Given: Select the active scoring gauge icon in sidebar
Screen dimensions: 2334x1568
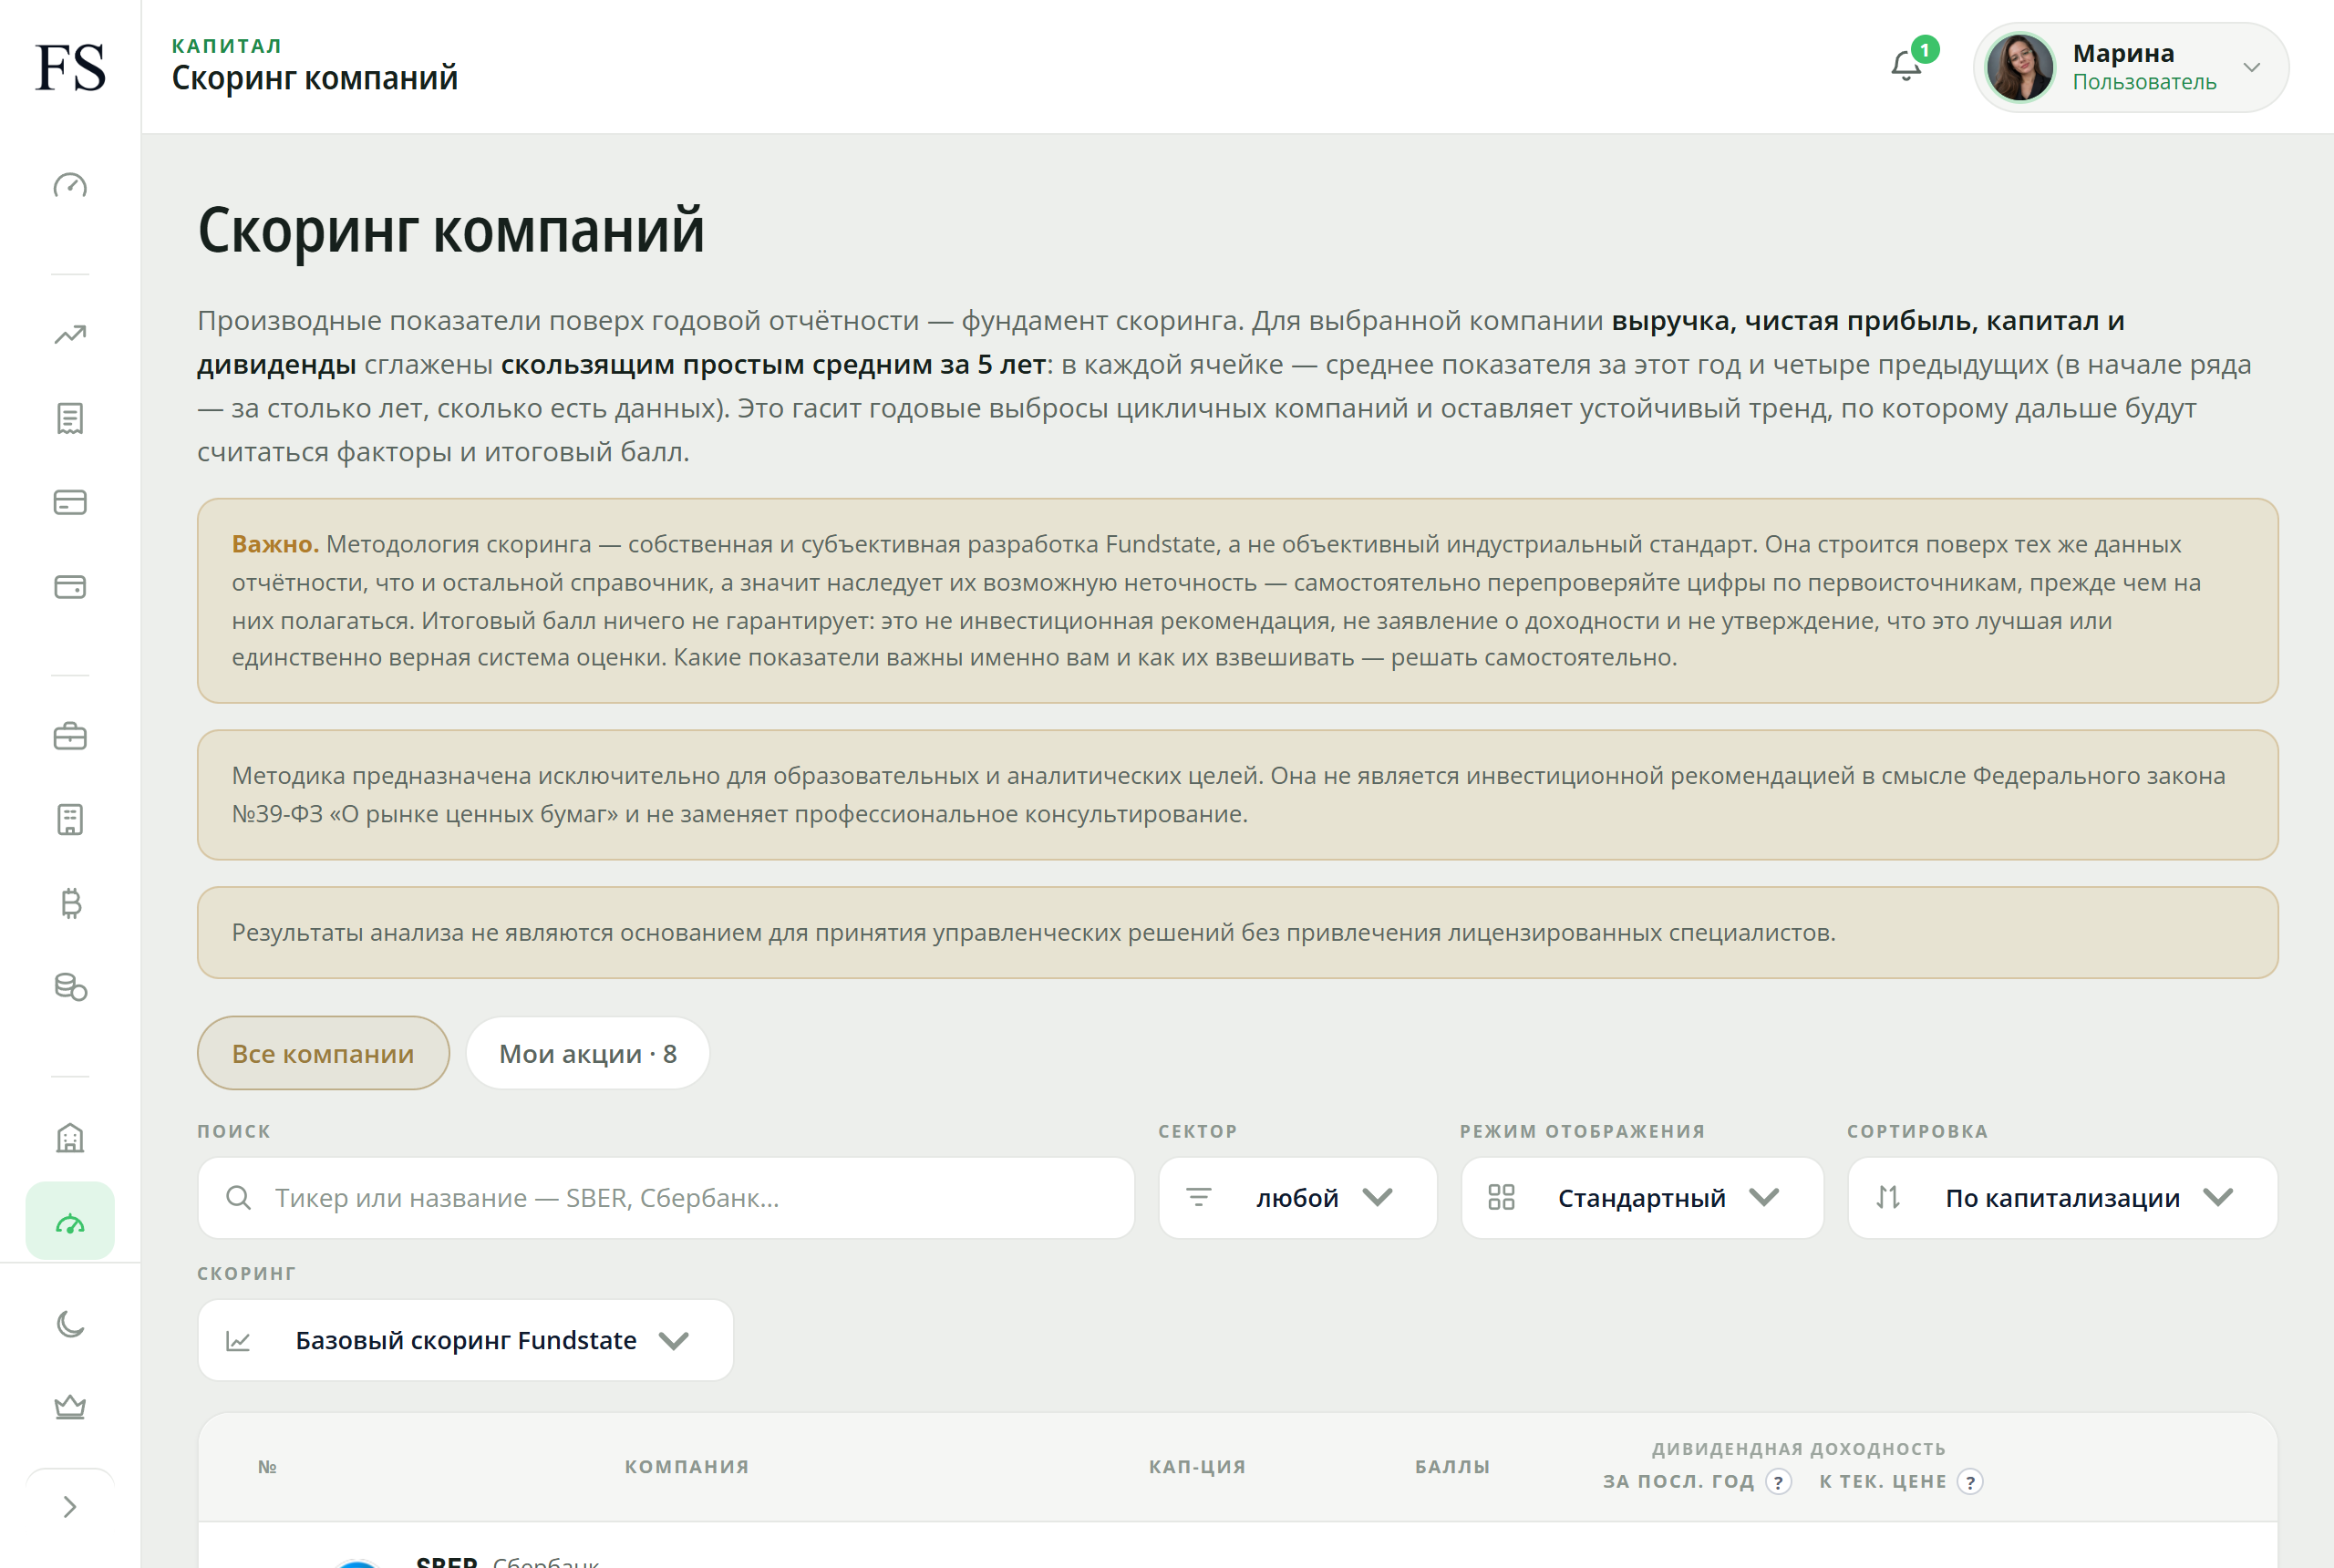Looking at the screenshot, I should point(70,1221).
